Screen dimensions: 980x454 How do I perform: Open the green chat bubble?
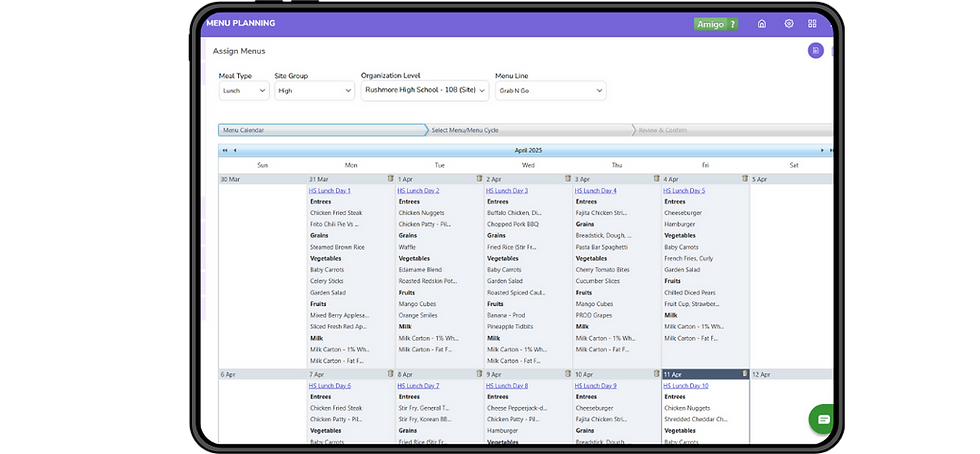coord(823,420)
